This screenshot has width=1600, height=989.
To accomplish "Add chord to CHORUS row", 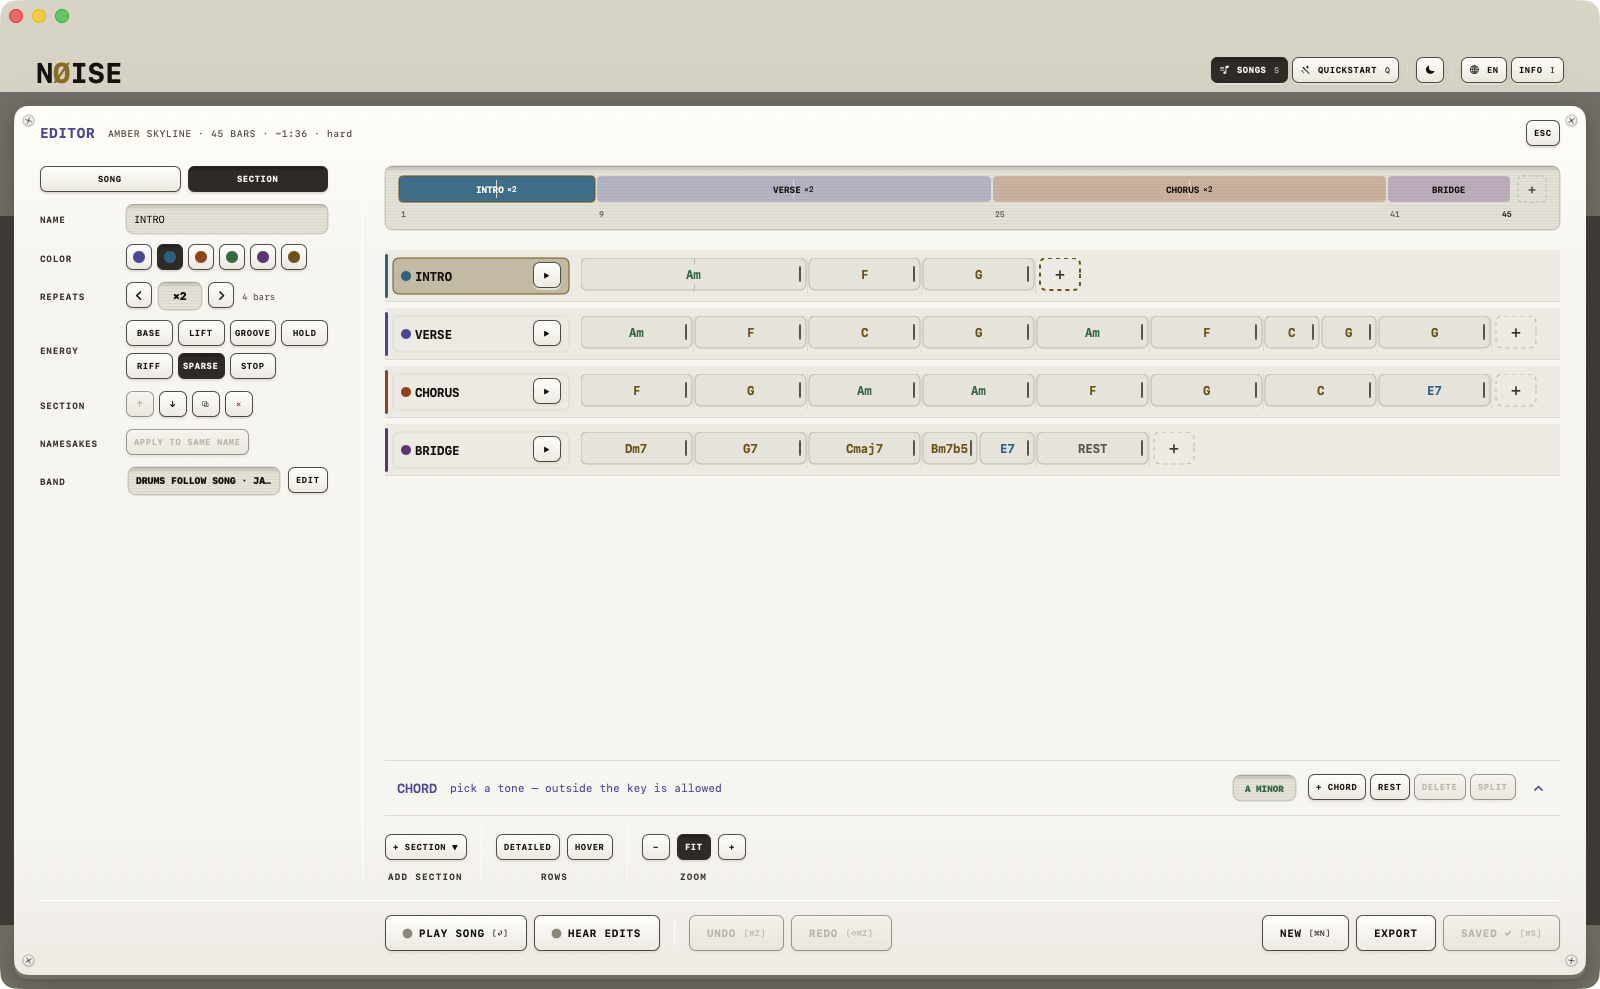I will (1516, 391).
